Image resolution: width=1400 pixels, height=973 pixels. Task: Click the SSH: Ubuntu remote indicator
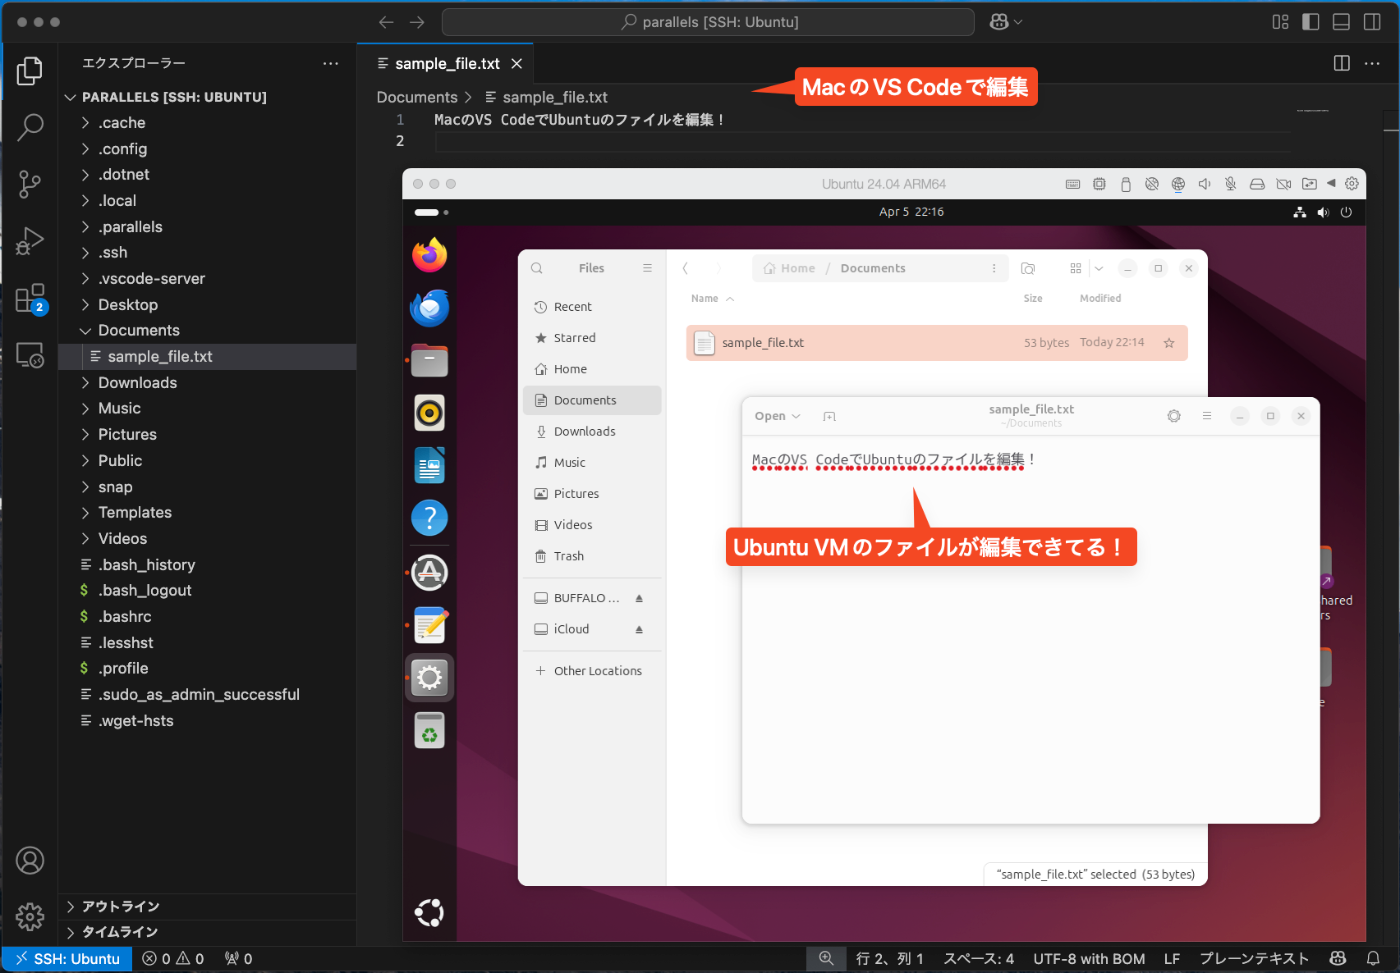68,958
